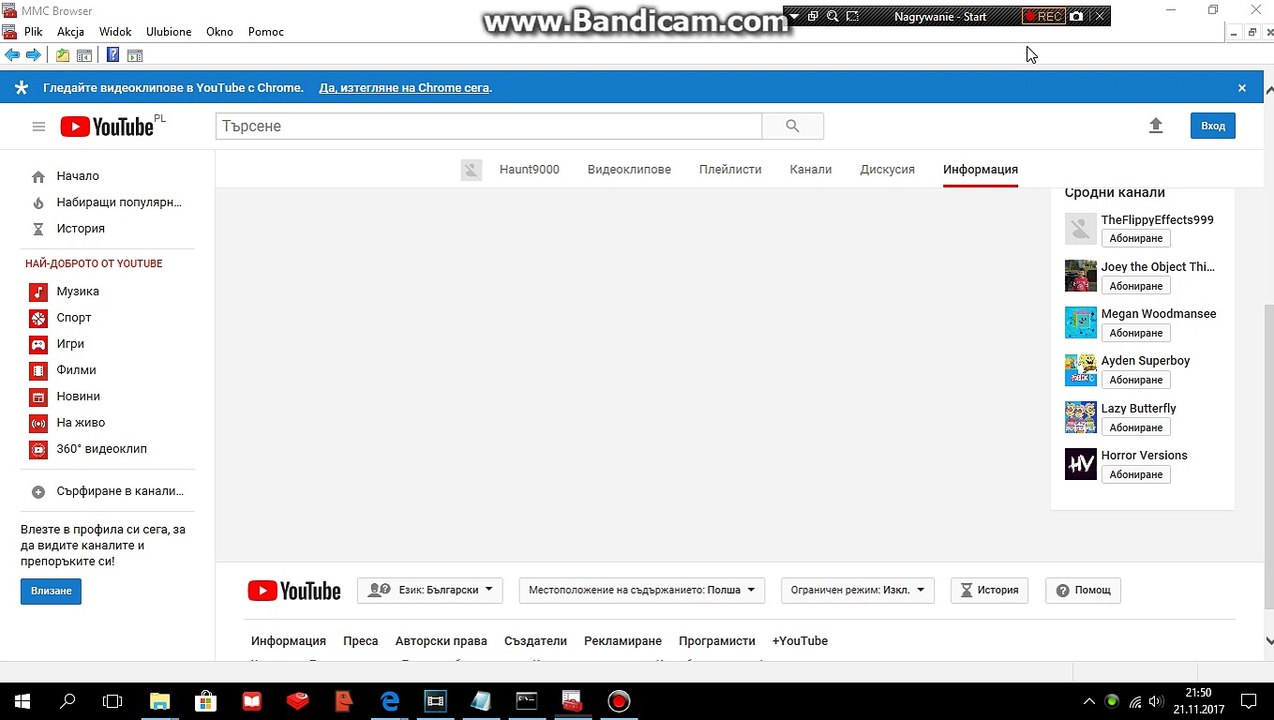Click the footer История button

coord(989,590)
